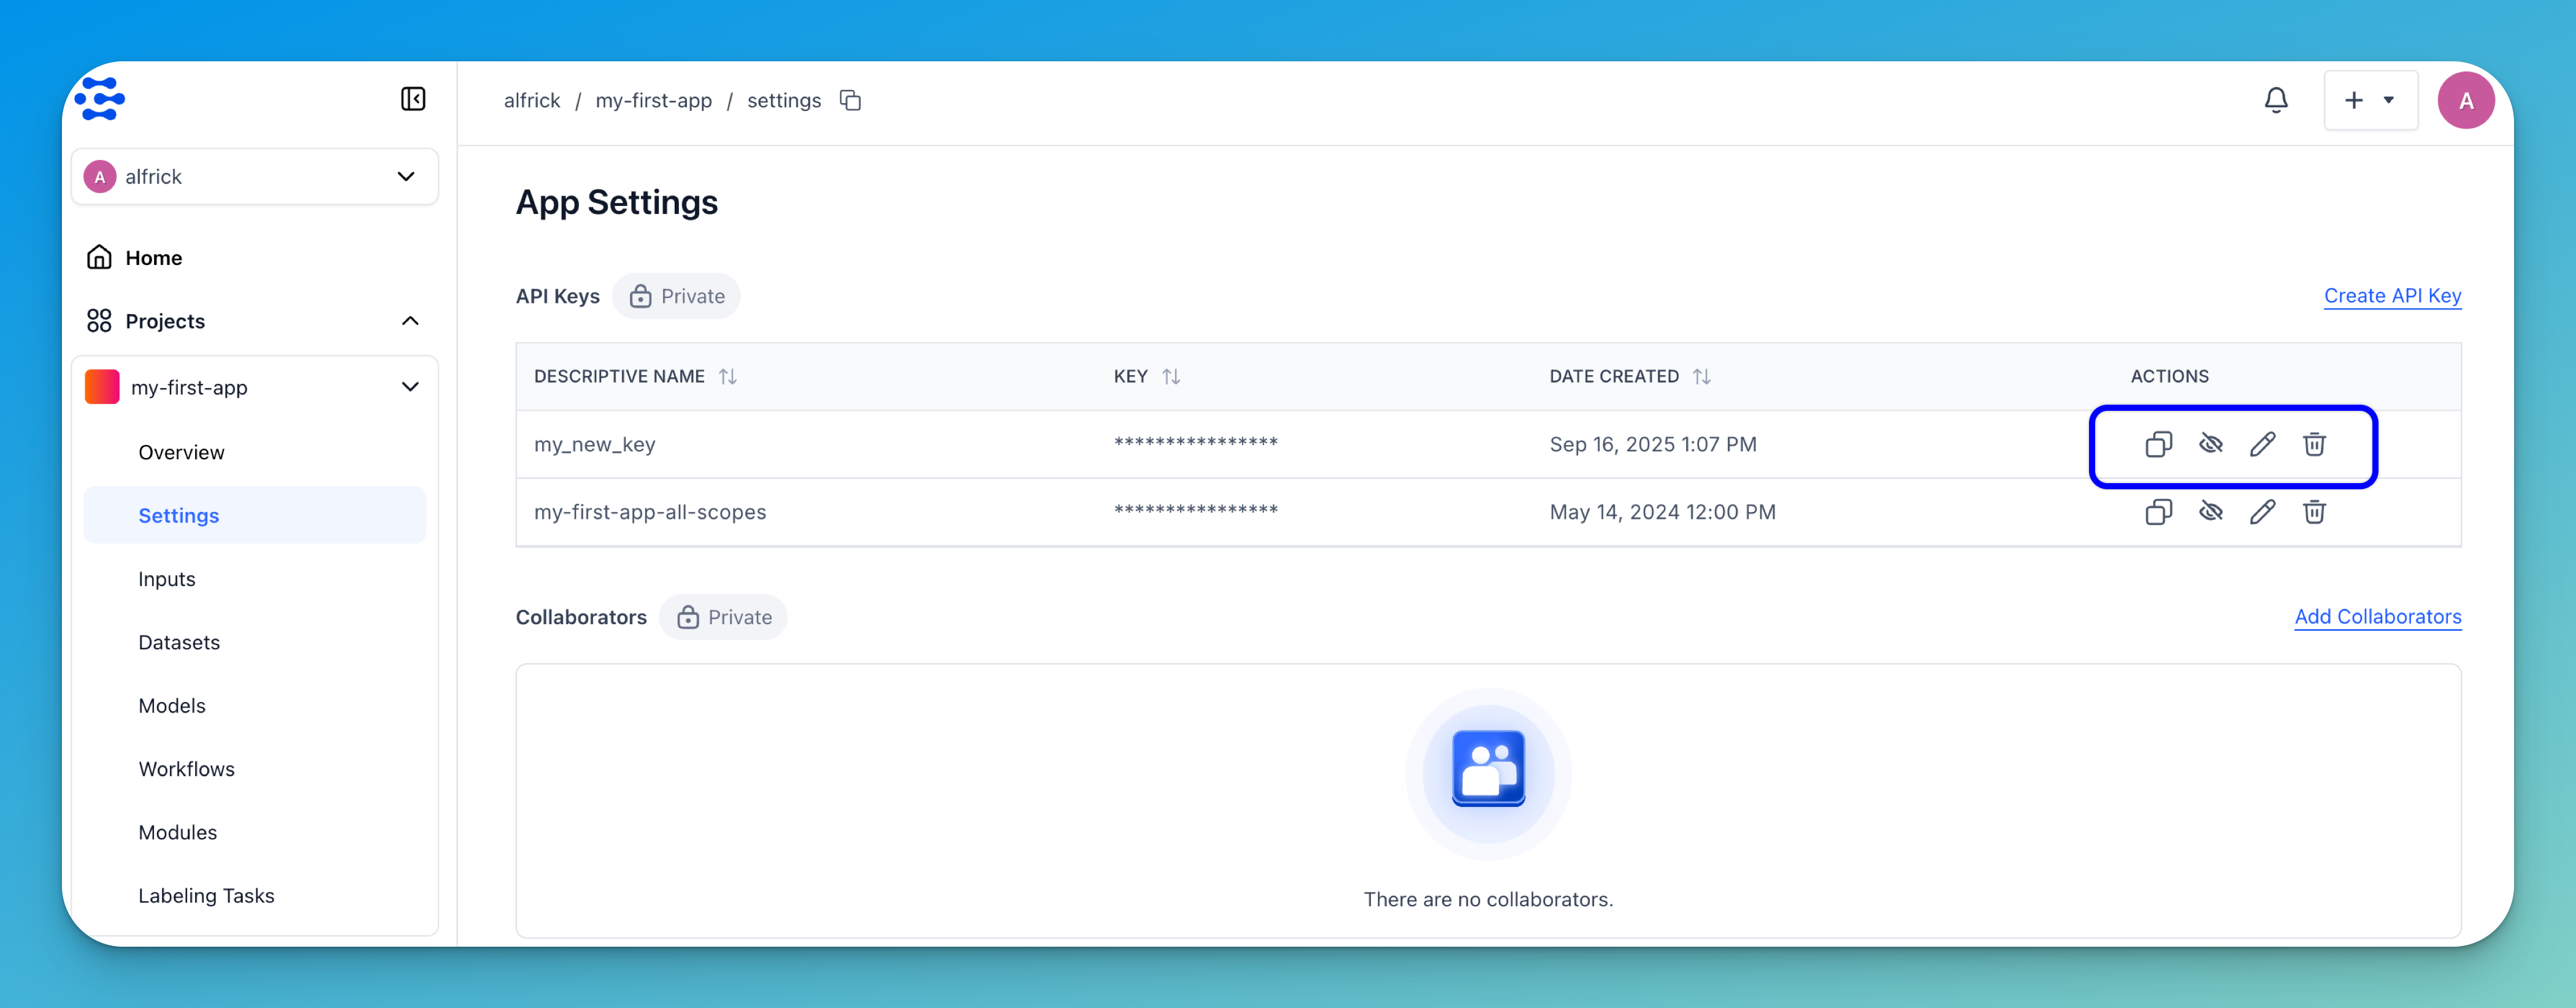Collapse the Projects section
Viewport: 2576px width, 1008px height.
pos(410,321)
